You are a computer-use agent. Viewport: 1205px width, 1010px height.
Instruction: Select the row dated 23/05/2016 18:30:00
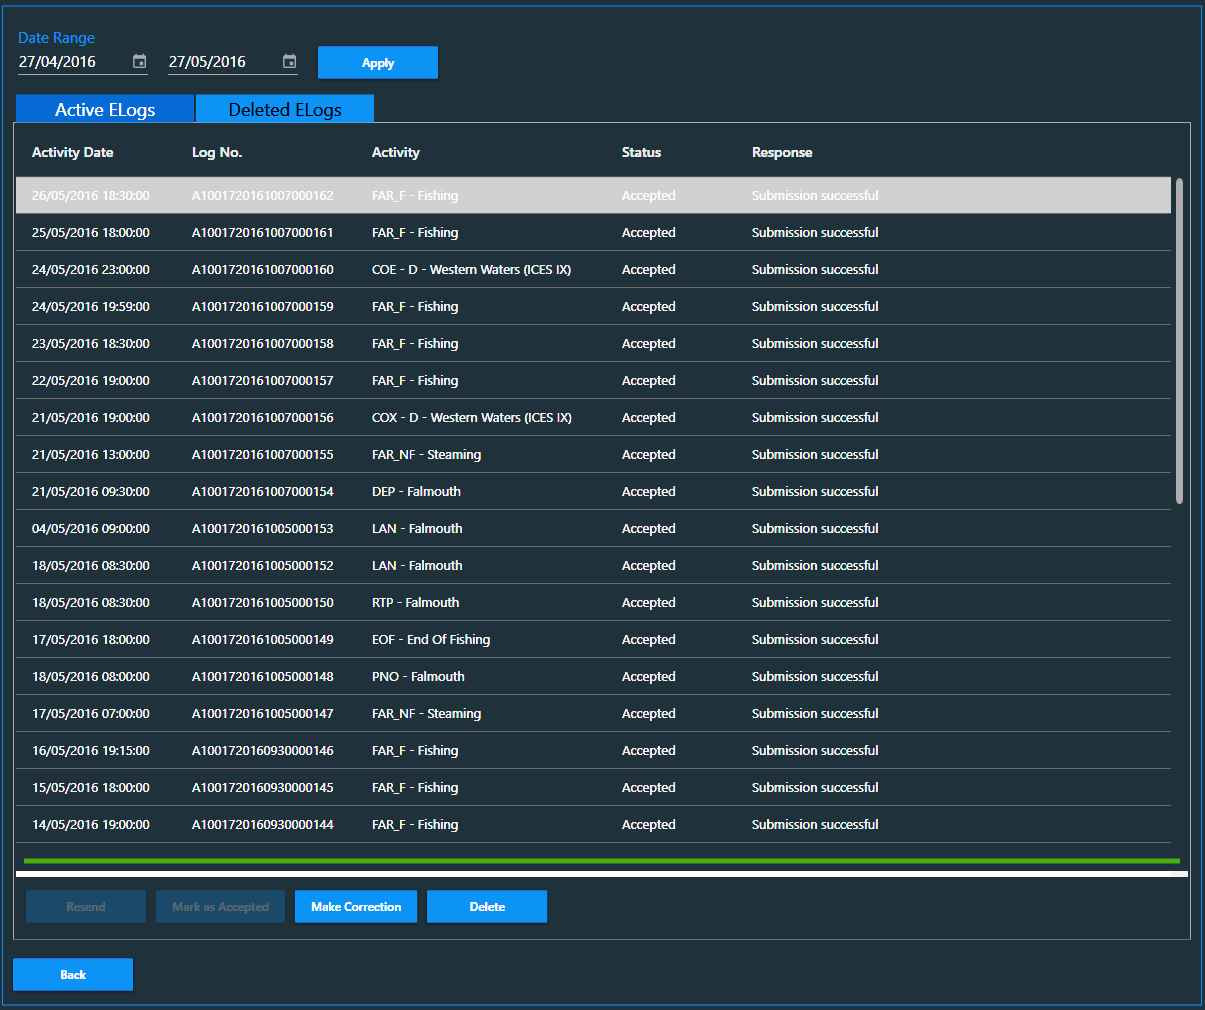[x=593, y=344]
